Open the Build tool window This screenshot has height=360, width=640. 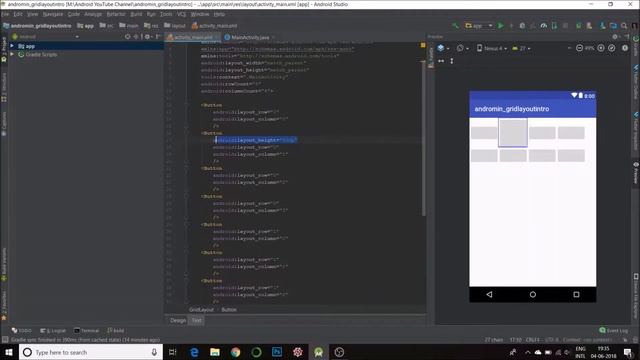[x=116, y=331]
